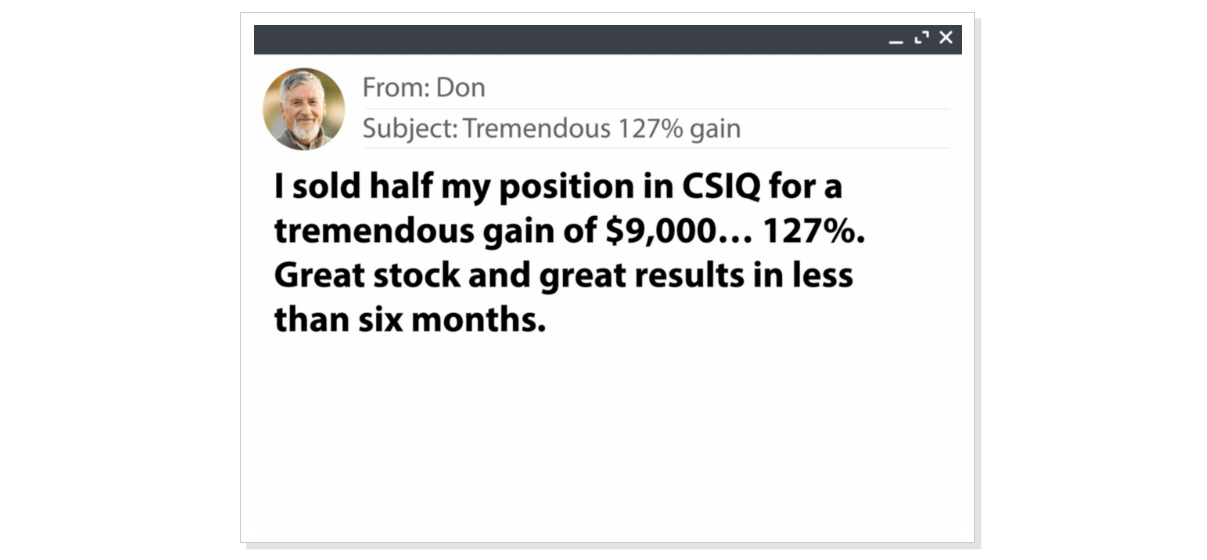Click the dark title bar of the email
This screenshot has height=560, width=1207.
coord(570,39)
